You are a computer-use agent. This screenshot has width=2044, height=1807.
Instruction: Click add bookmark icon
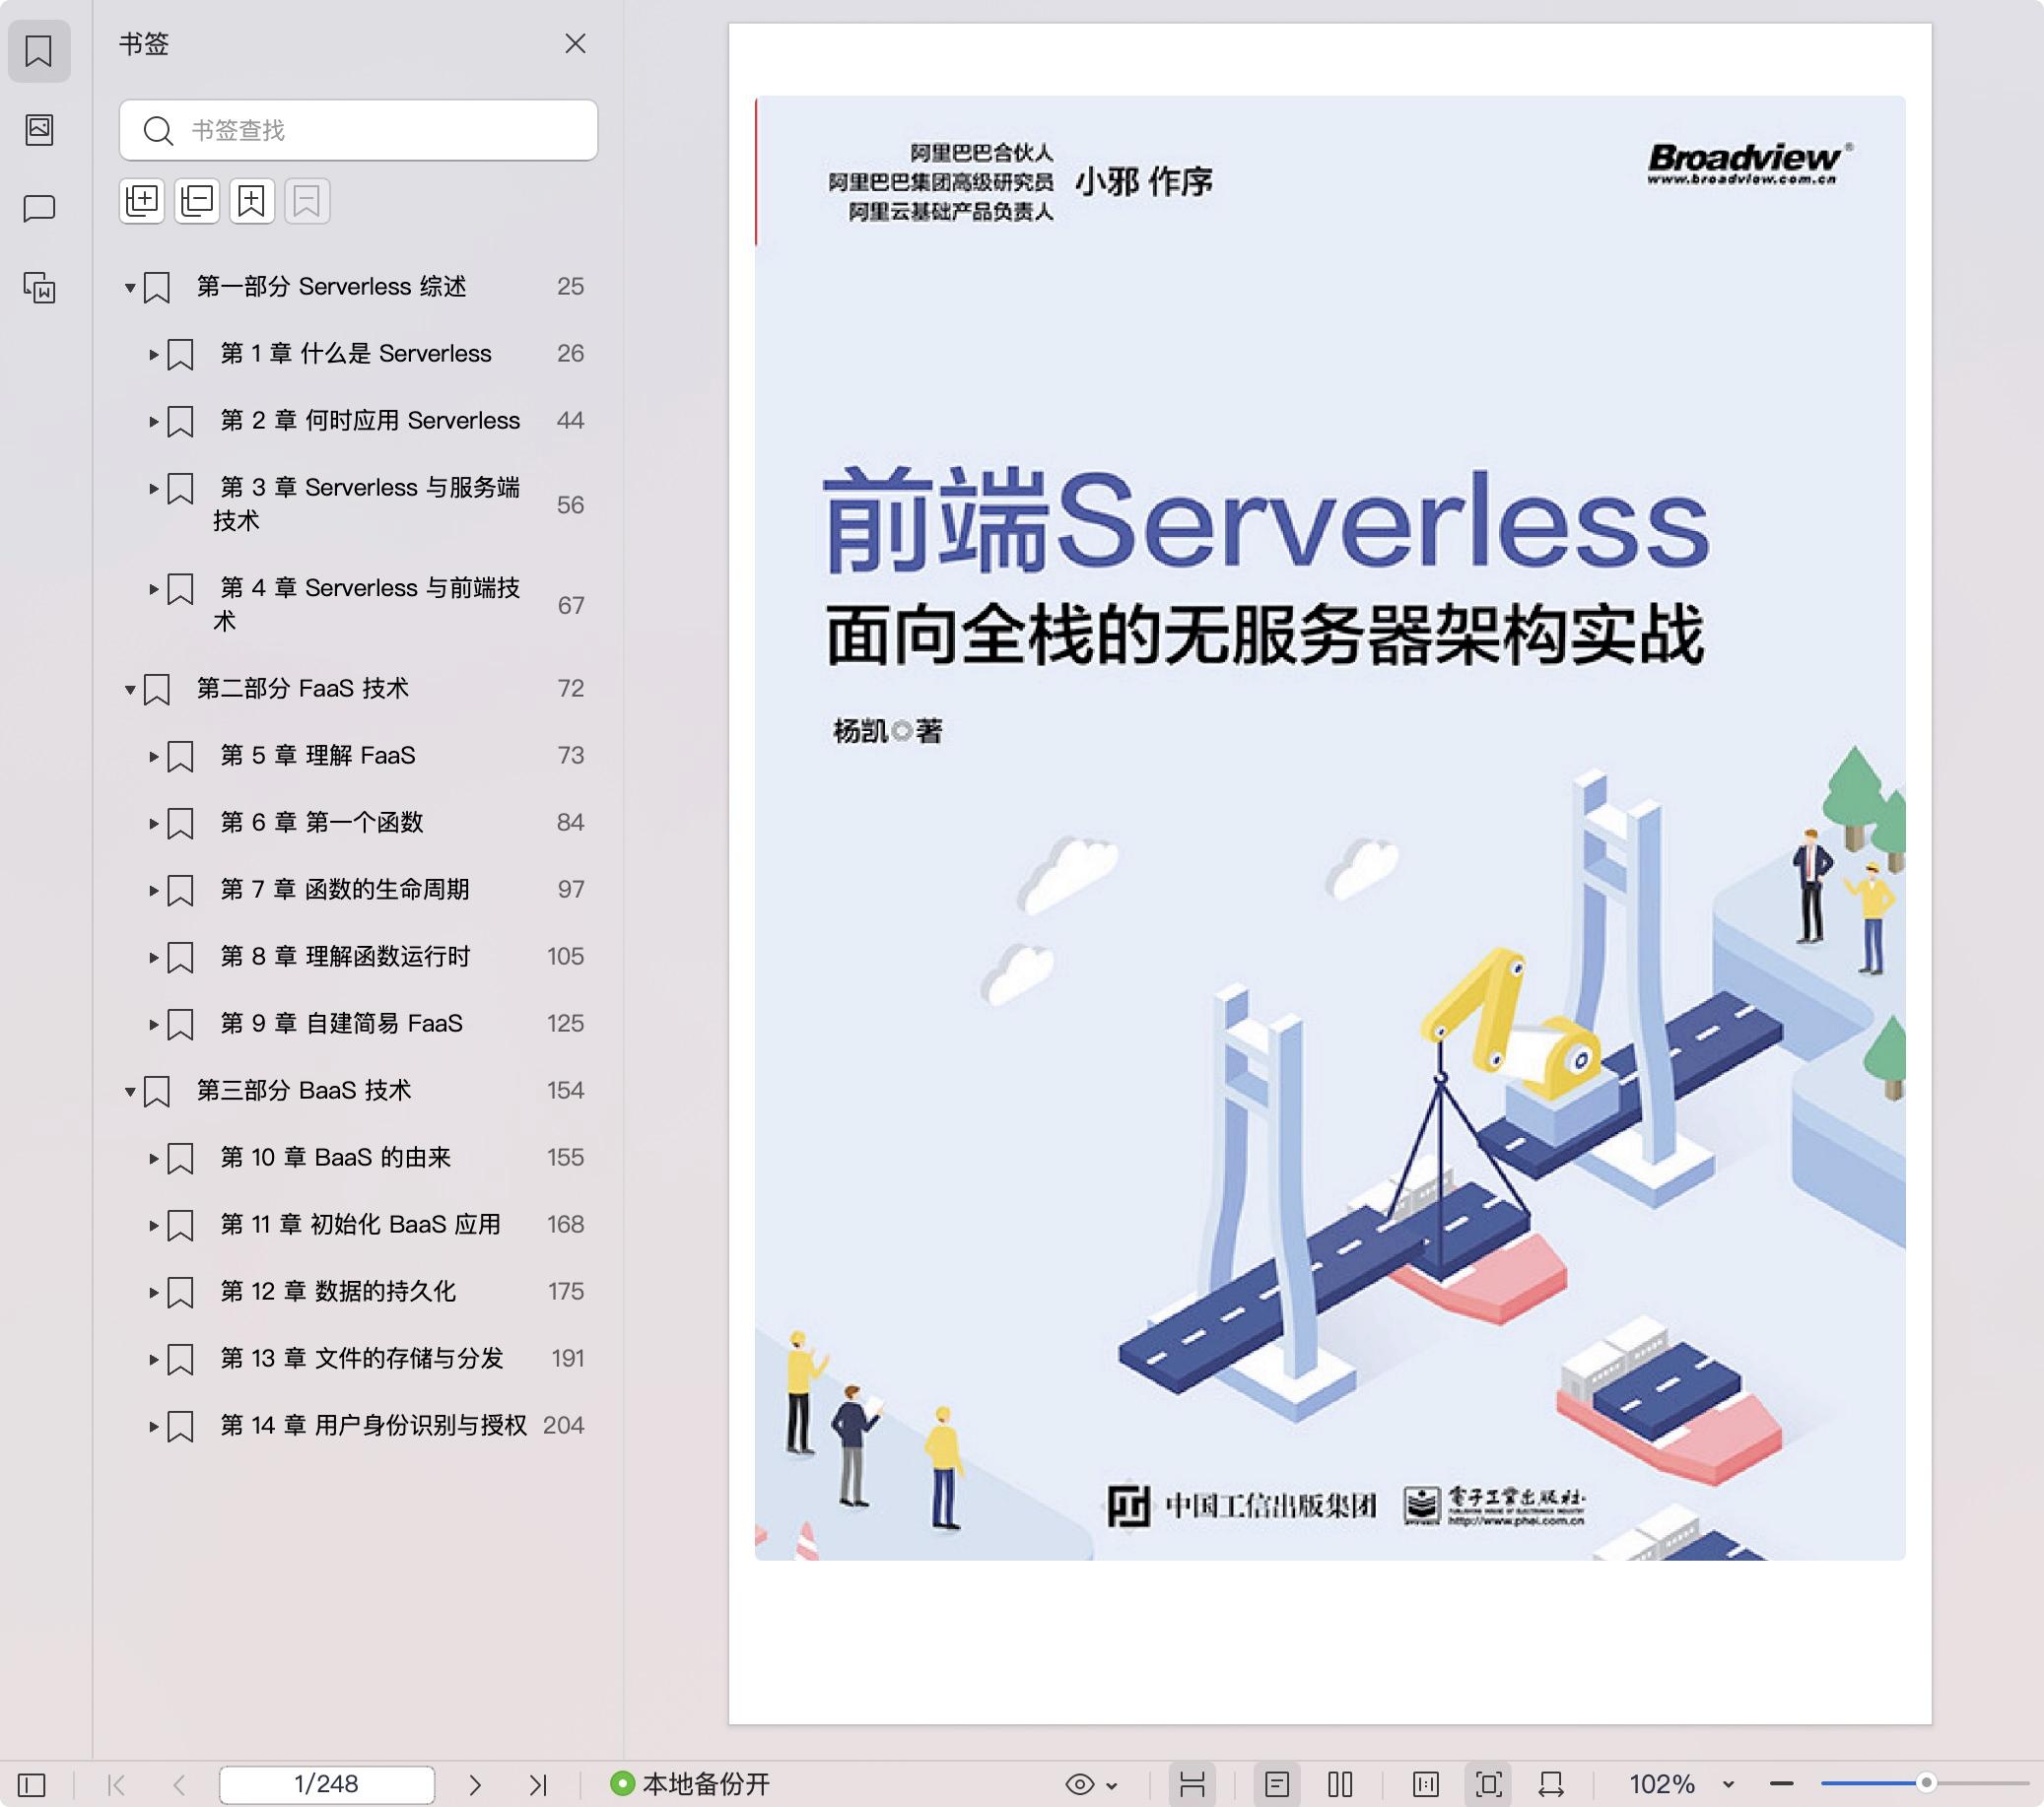252,201
